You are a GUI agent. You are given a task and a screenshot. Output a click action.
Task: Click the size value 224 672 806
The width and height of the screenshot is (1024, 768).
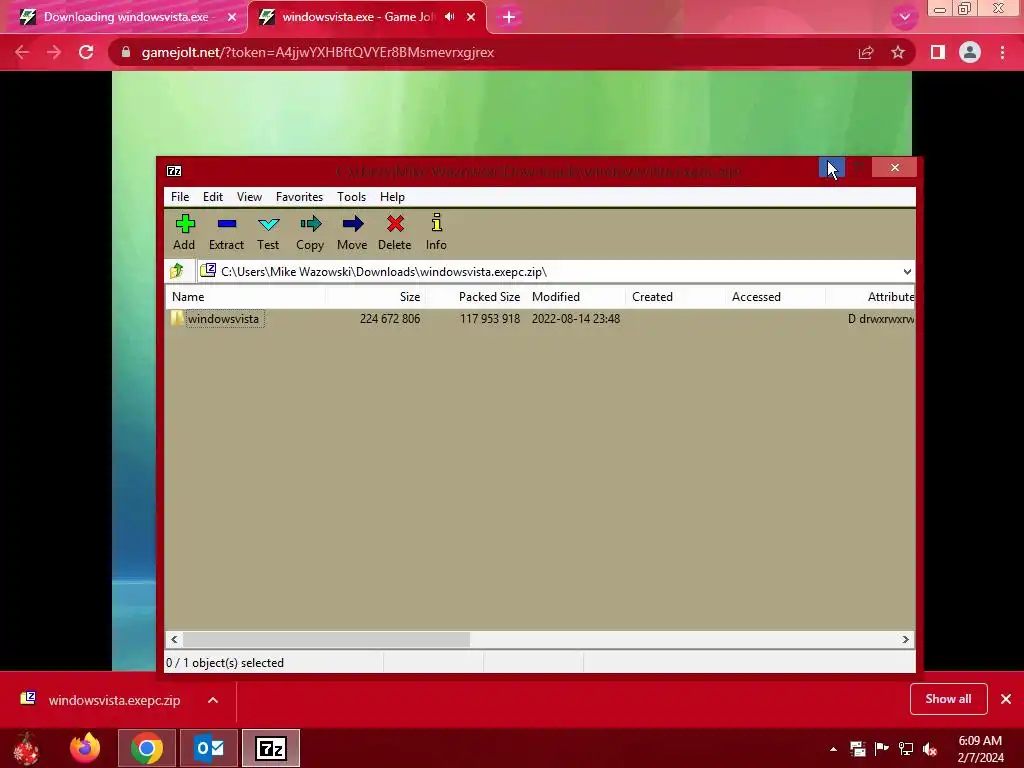[x=390, y=319]
